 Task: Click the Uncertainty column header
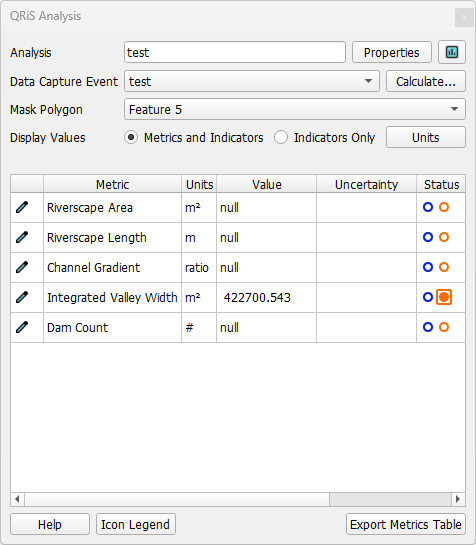click(x=366, y=184)
